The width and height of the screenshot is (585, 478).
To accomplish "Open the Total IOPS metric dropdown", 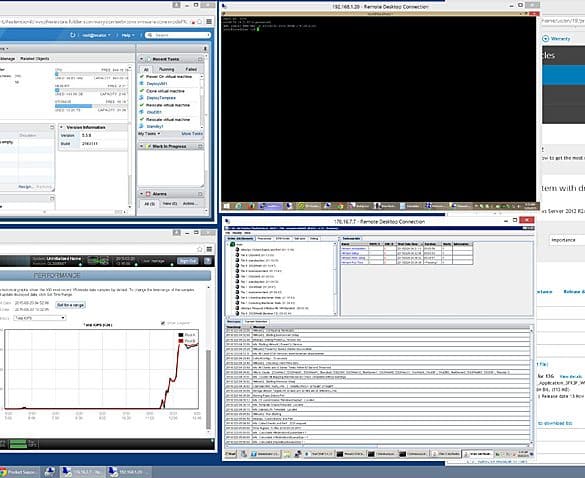I will coord(40,318).
